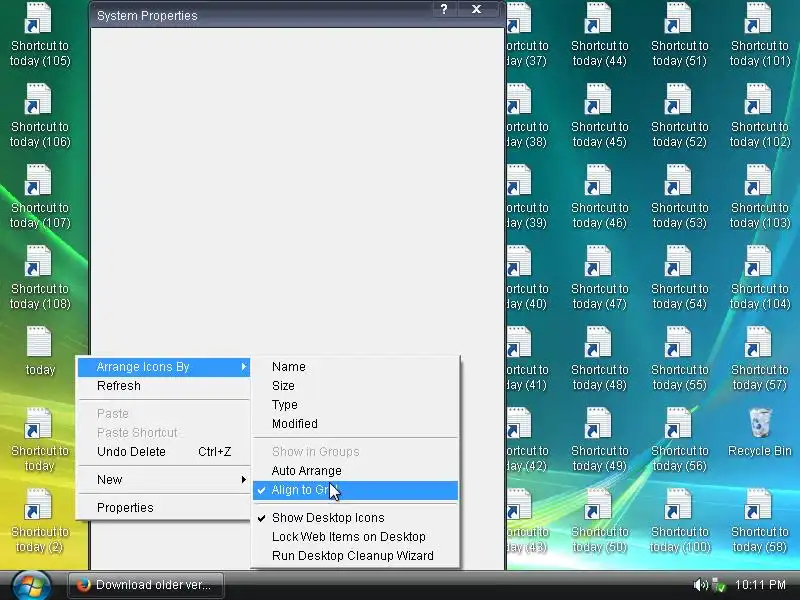Uncheck Align to Grid option

pyautogui.click(x=356, y=490)
